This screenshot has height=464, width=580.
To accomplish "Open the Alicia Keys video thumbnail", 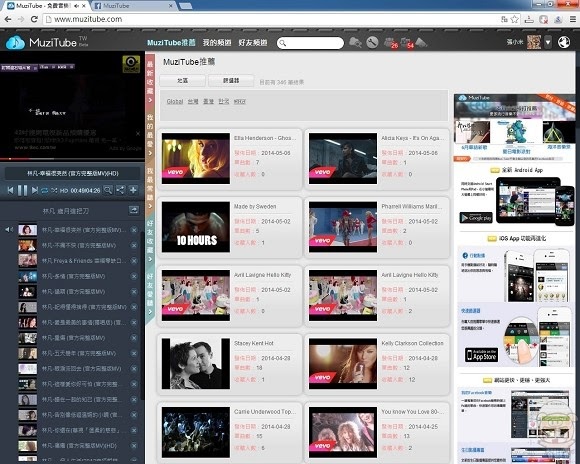I will pos(343,159).
